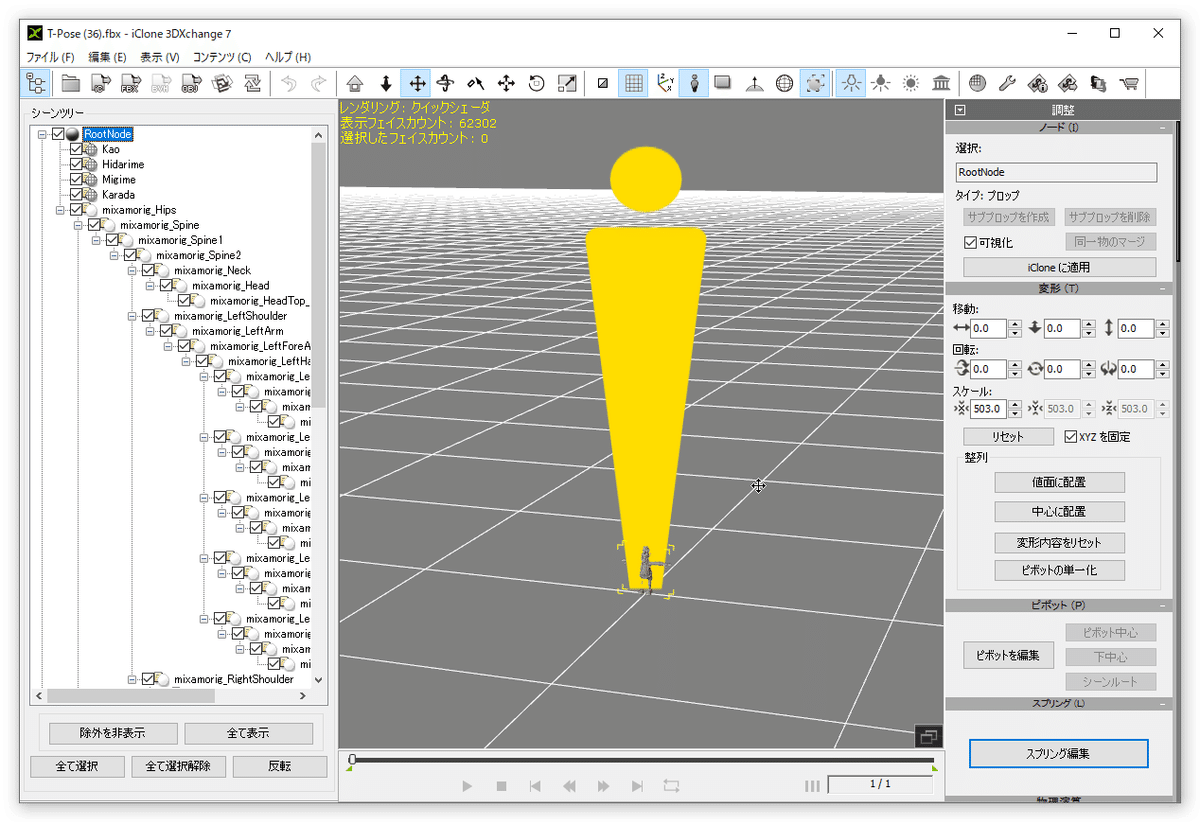Click the iClone に適用 button
Viewport: 1200px width, 822px height.
tap(1059, 267)
